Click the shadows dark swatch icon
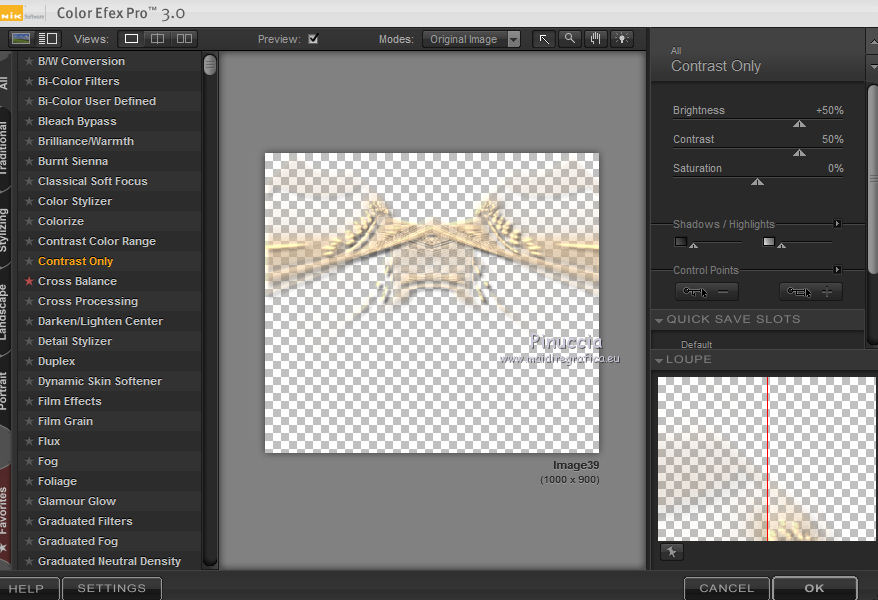The width and height of the screenshot is (878, 600). click(x=680, y=242)
